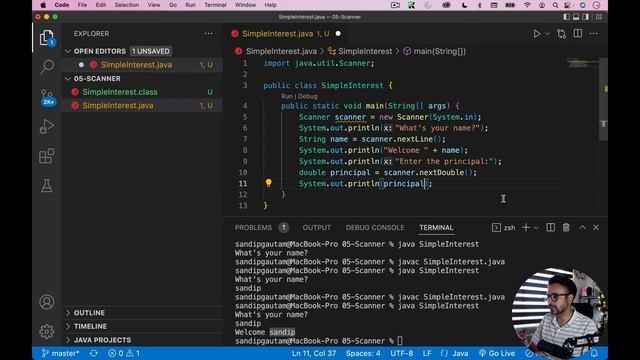Kill terminal with trash icon
The image size is (640, 360).
pos(566,227)
